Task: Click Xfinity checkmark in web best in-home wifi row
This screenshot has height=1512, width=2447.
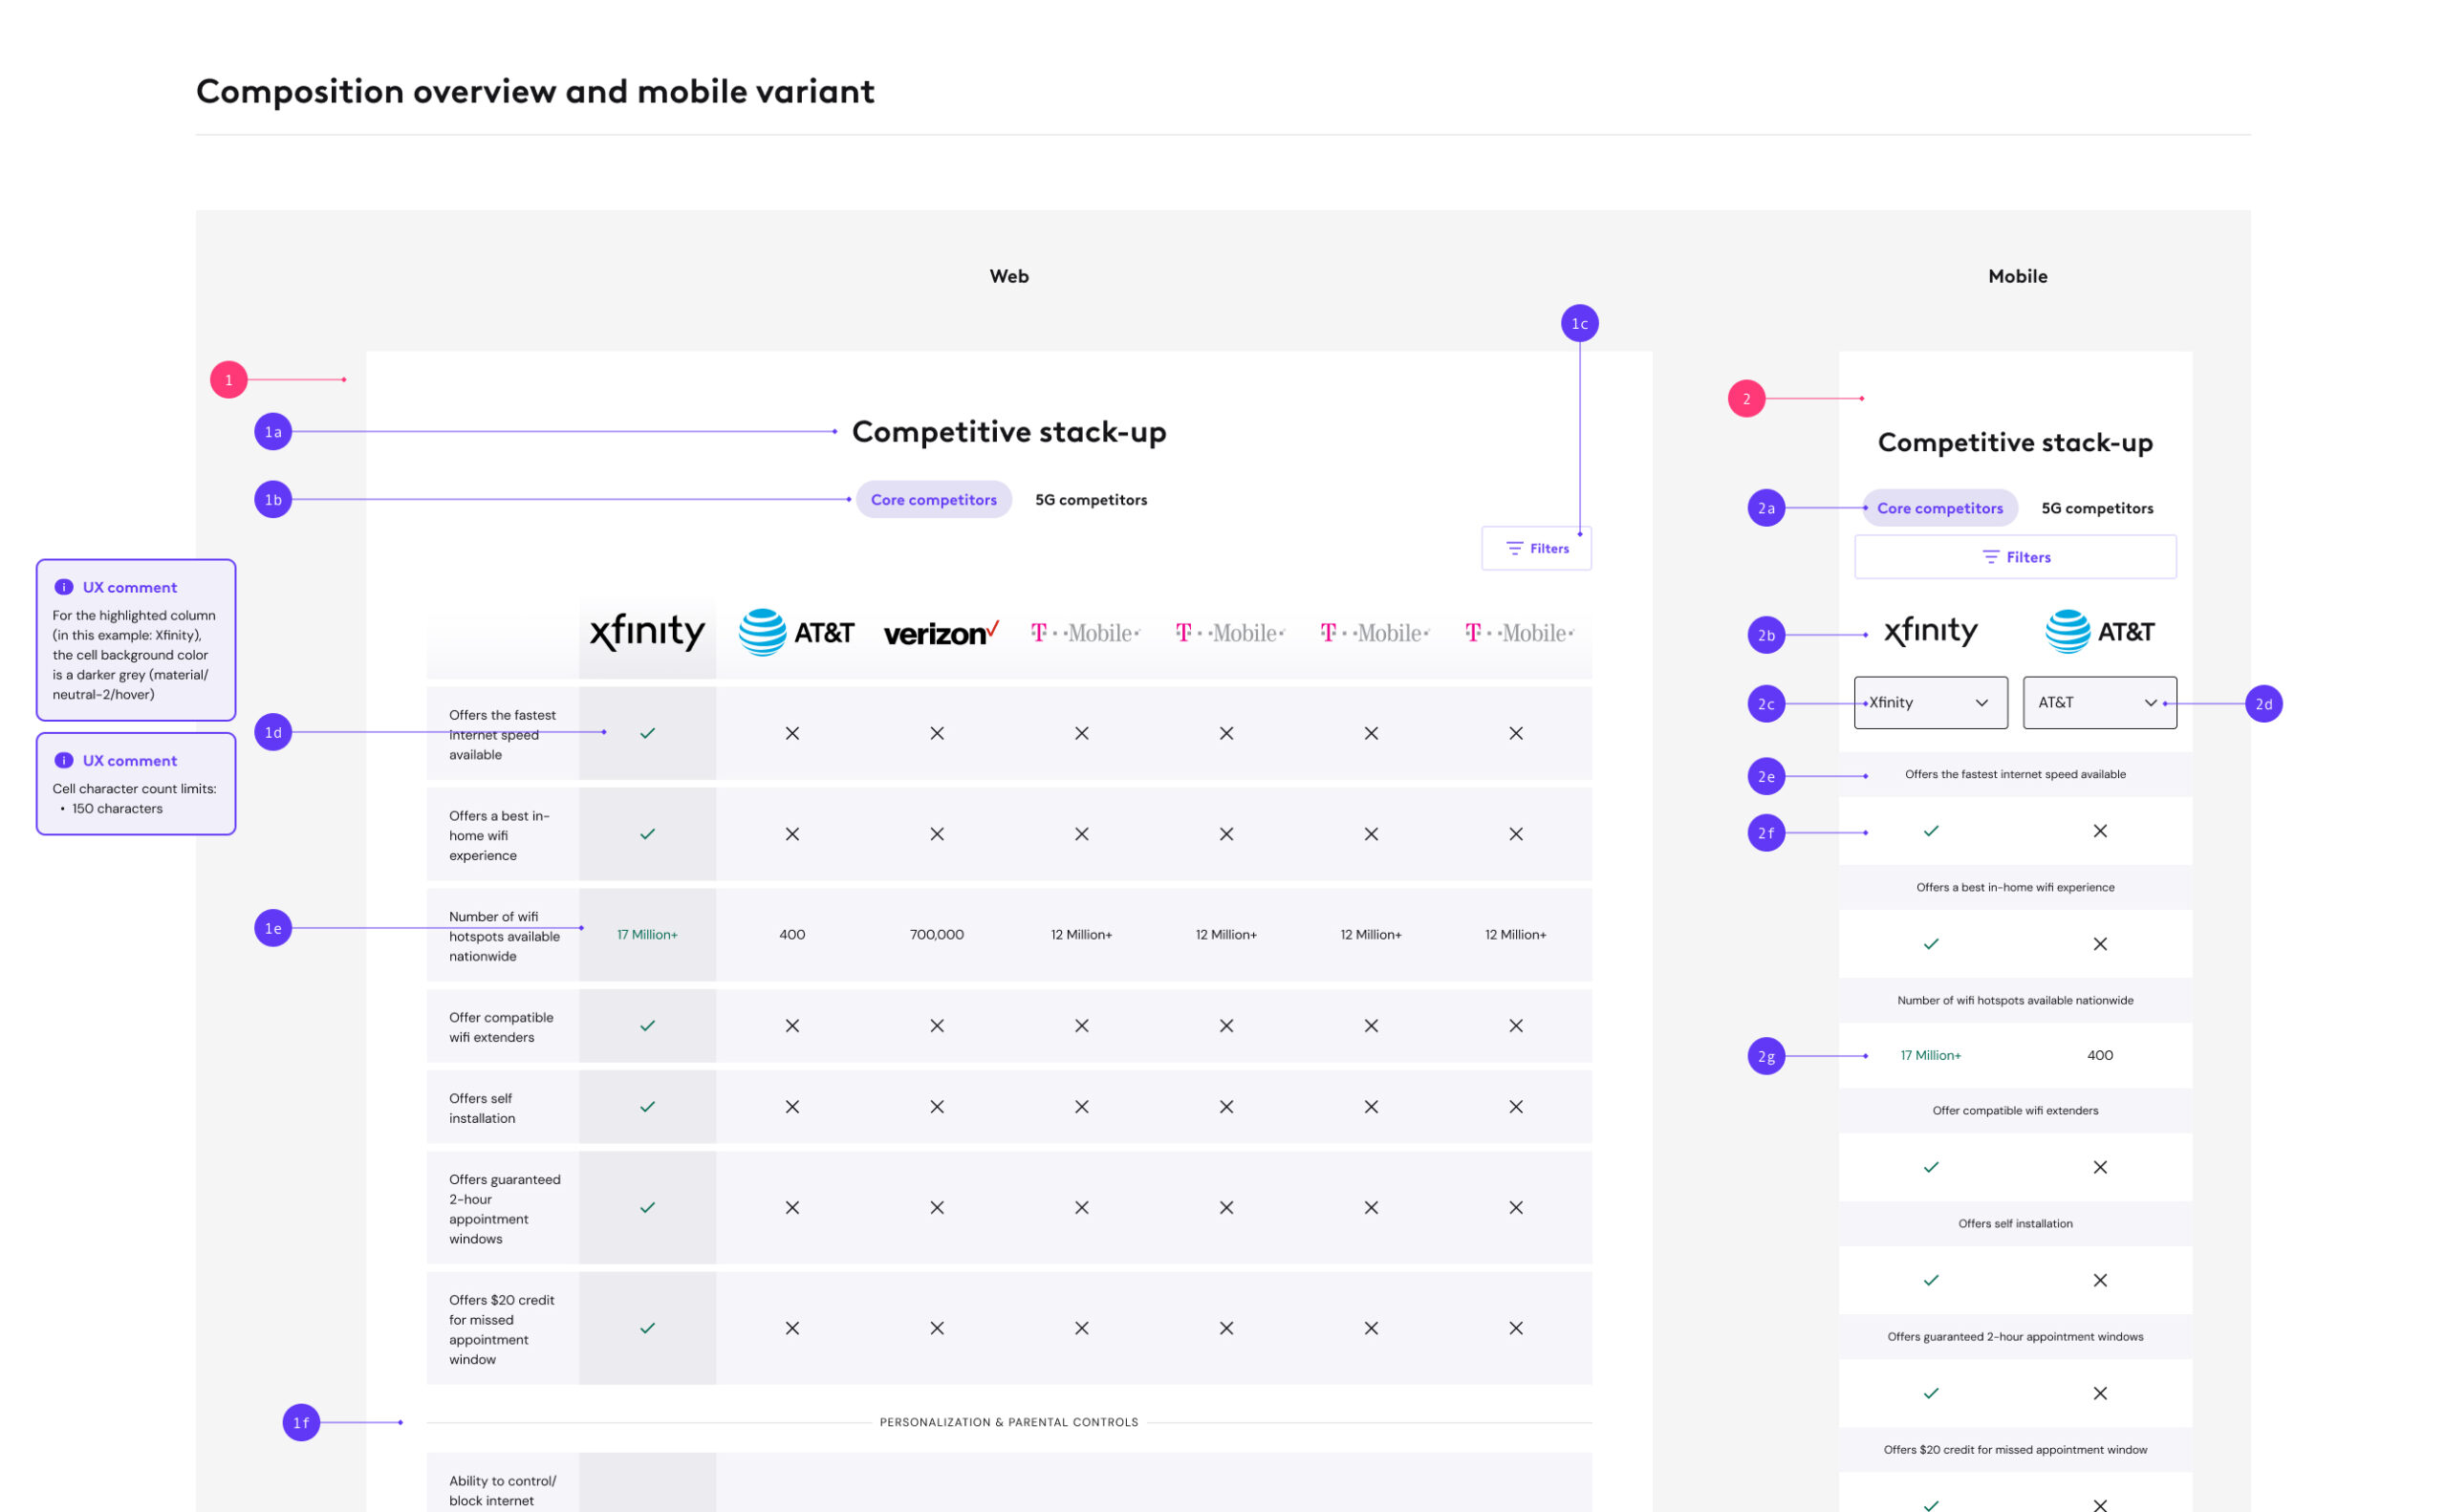Action: (x=647, y=834)
